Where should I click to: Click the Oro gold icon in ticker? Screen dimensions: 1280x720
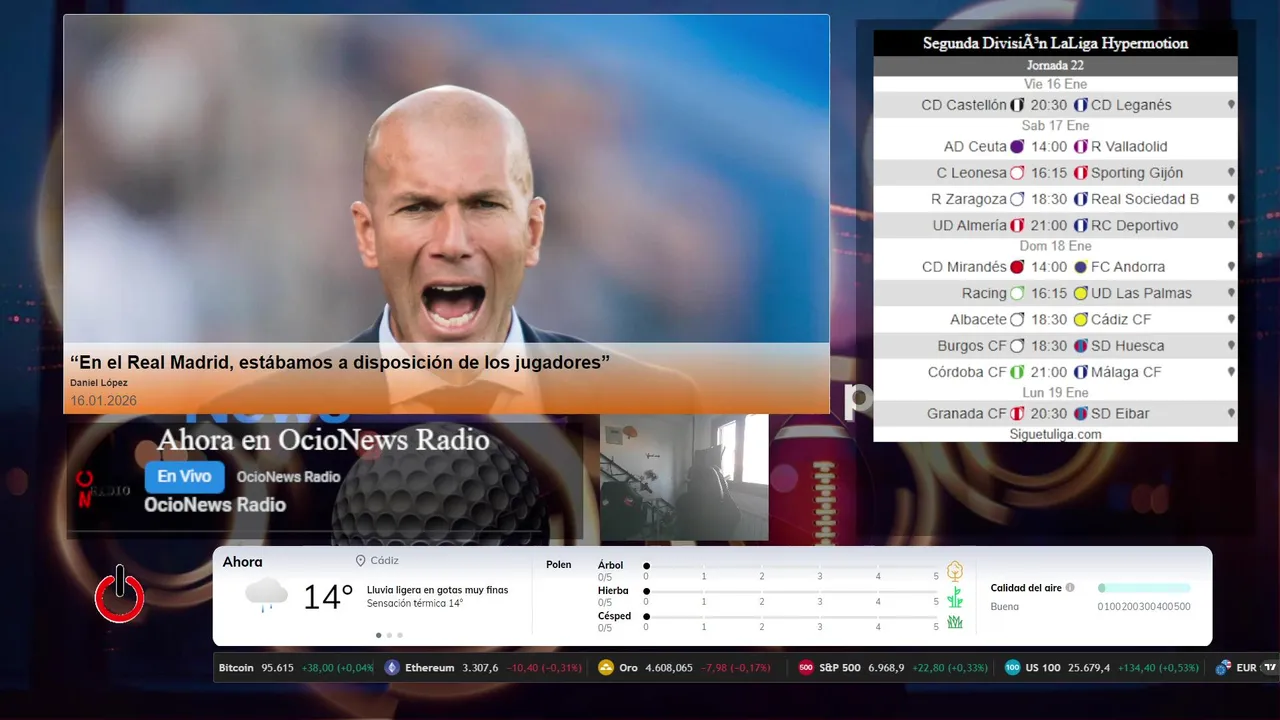(x=605, y=668)
